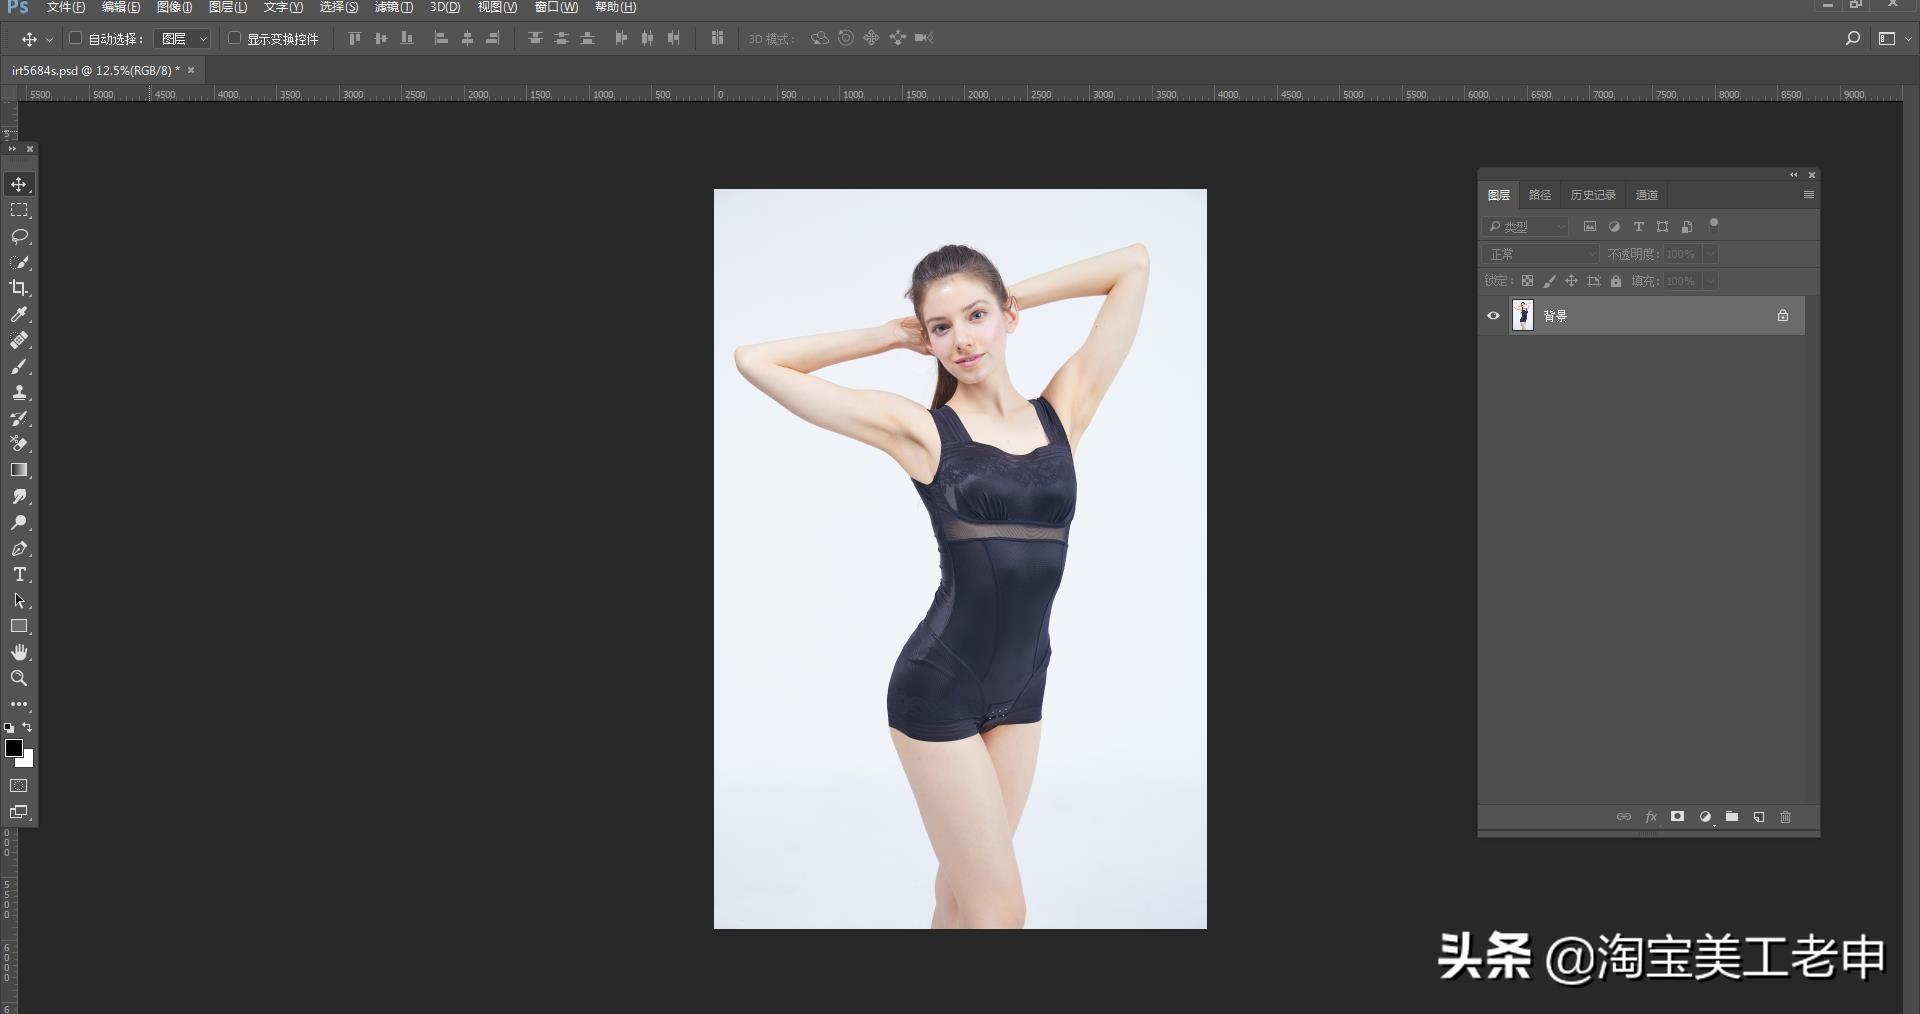Open the 图层 auto-select dropdown
This screenshot has height=1014, width=1920.
[183, 38]
